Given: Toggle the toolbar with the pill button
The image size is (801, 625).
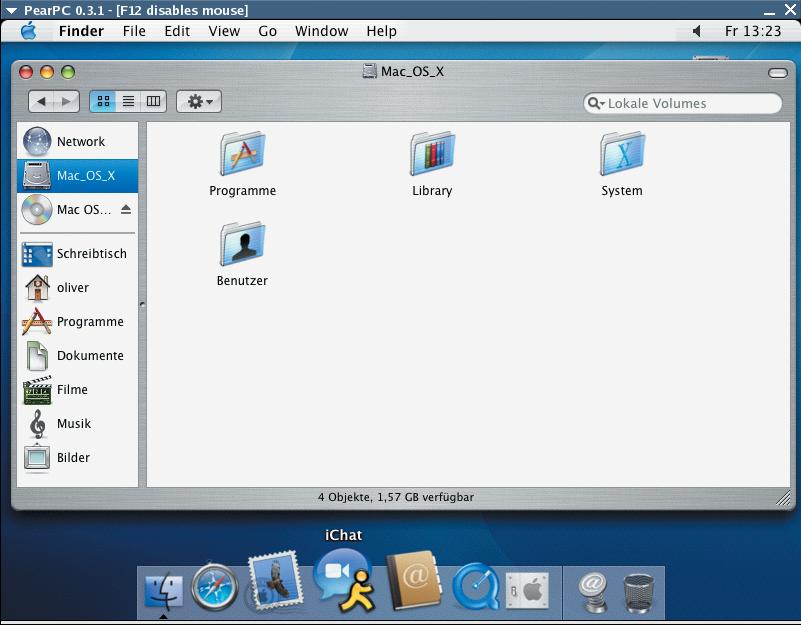Looking at the screenshot, I should (x=778, y=74).
